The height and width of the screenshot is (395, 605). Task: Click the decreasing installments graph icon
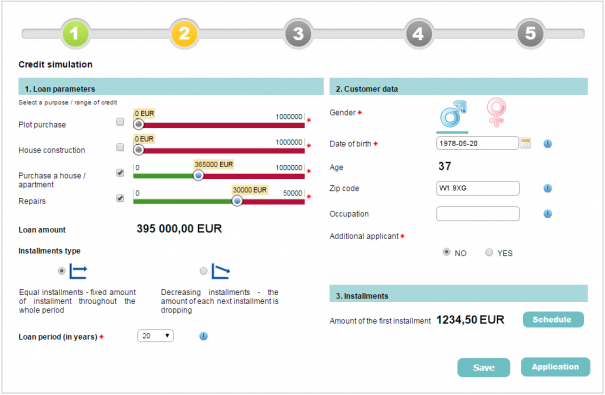(x=221, y=271)
